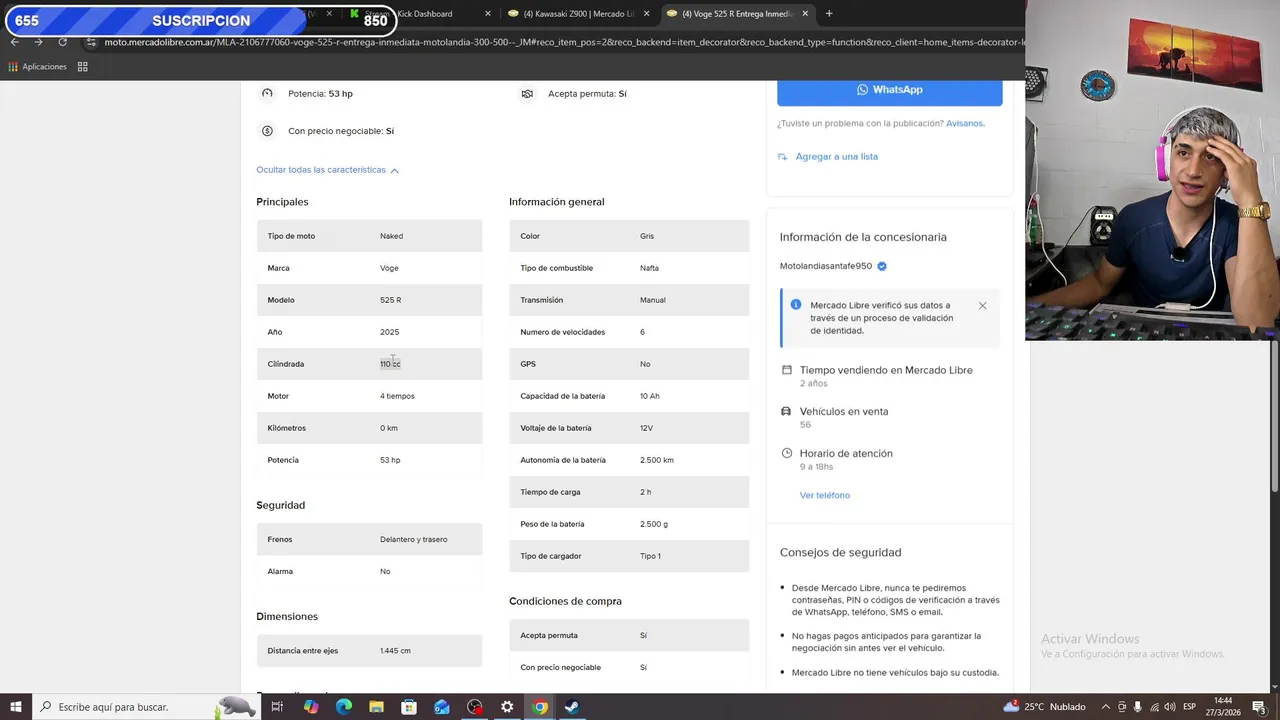The width and height of the screenshot is (1280, 720).
Task: Click the Tipo de combustible value Nafta
Action: coord(649,268)
